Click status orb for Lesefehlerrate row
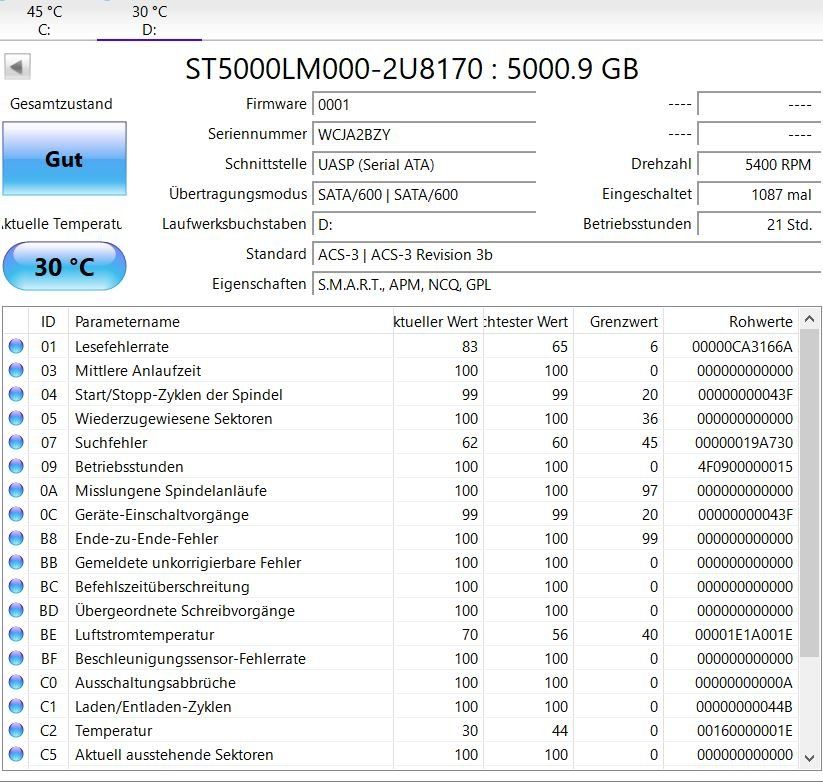 (16, 346)
